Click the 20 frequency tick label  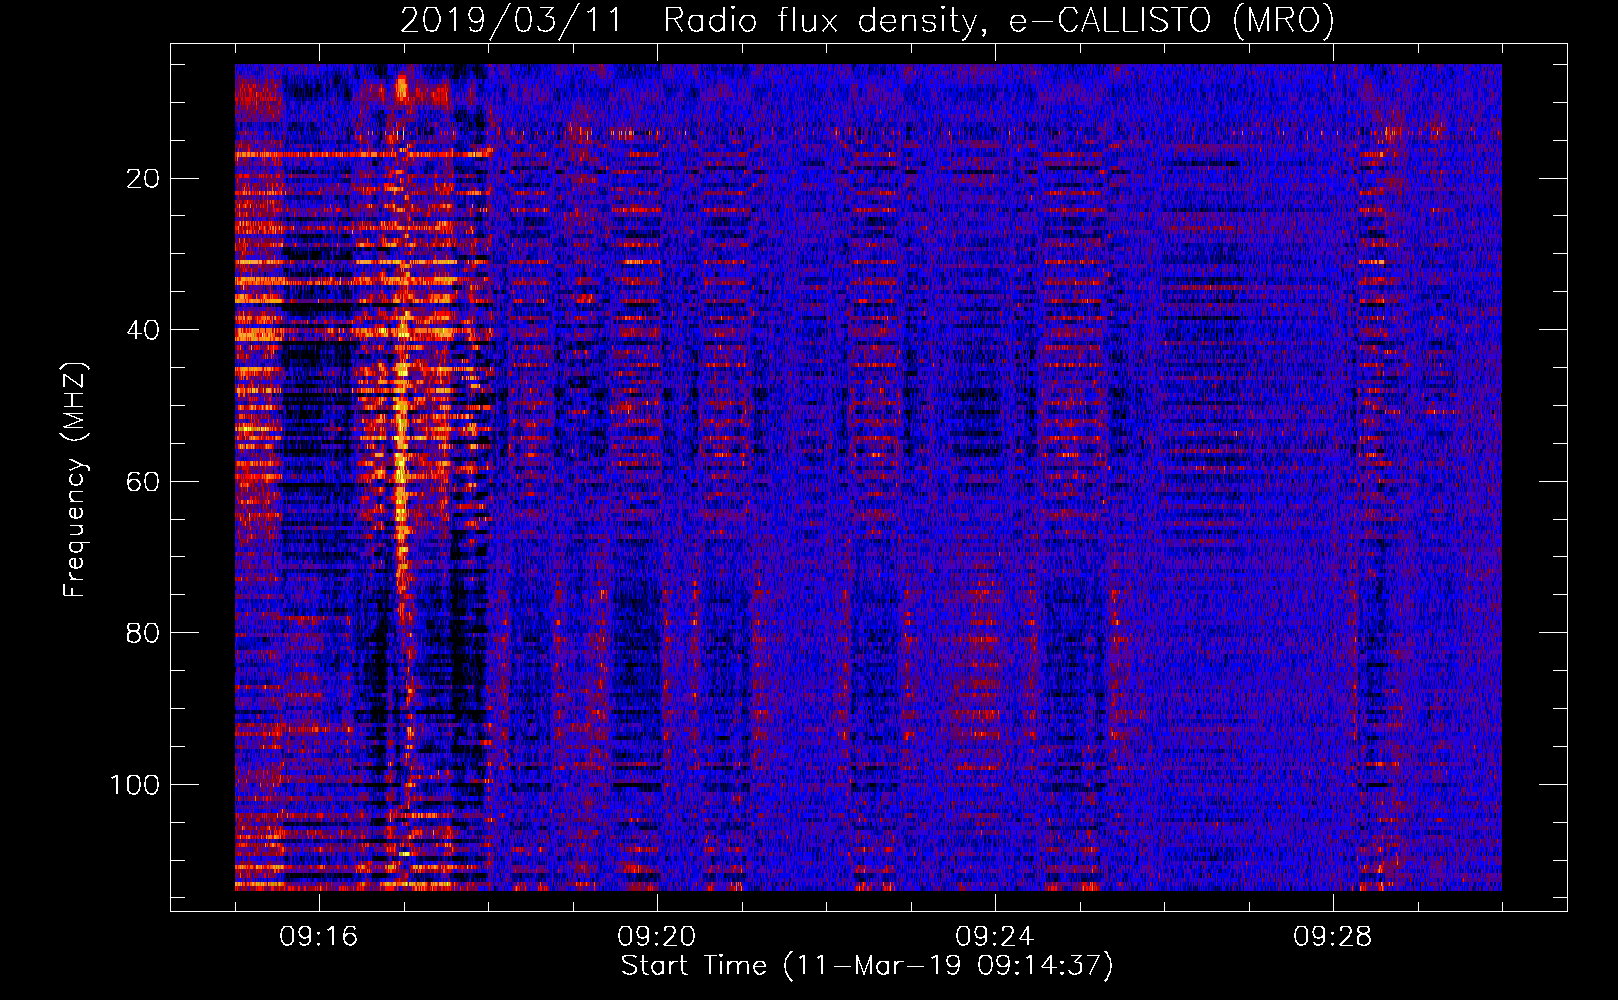point(144,179)
